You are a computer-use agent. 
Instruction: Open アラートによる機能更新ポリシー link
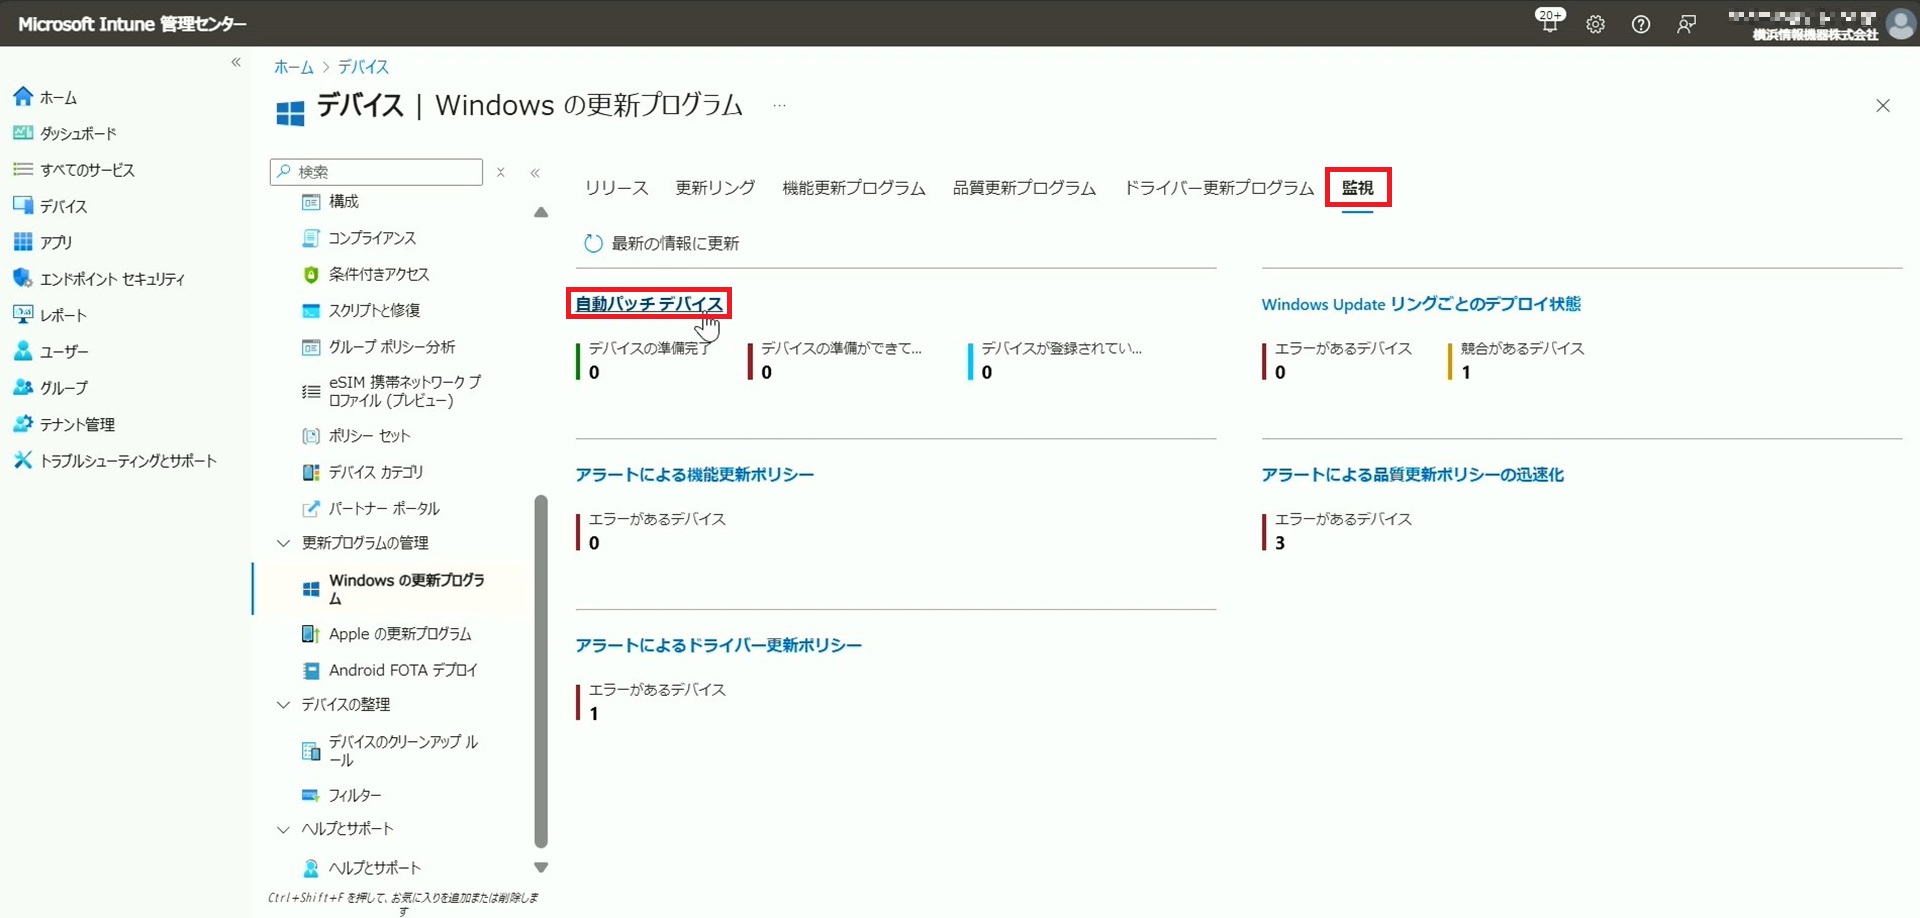coord(695,475)
